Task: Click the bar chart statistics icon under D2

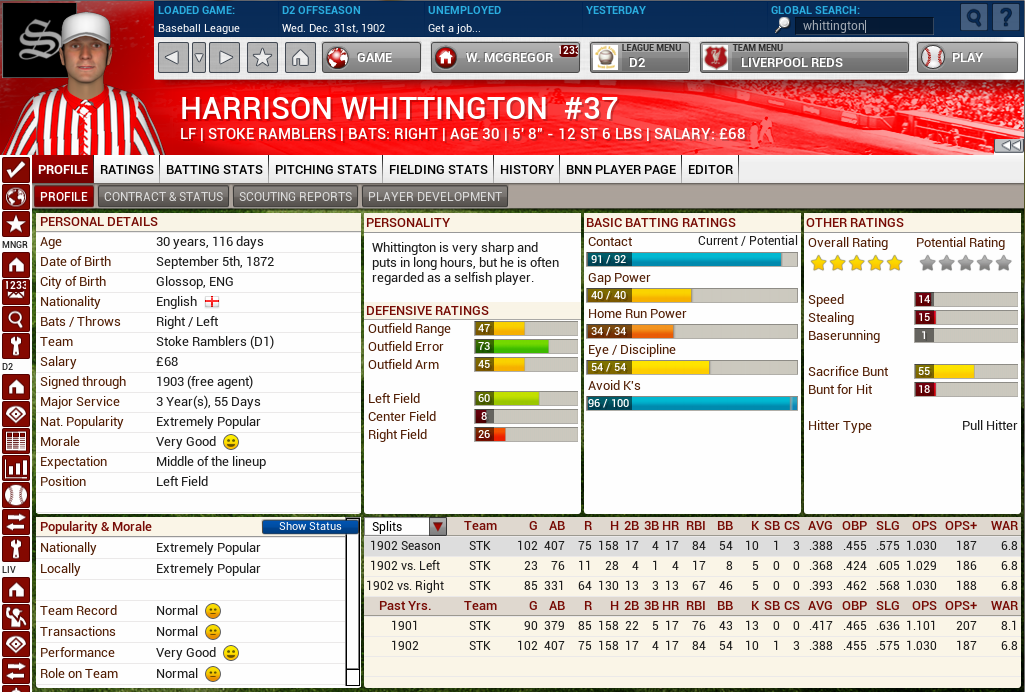Action: coord(14,468)
